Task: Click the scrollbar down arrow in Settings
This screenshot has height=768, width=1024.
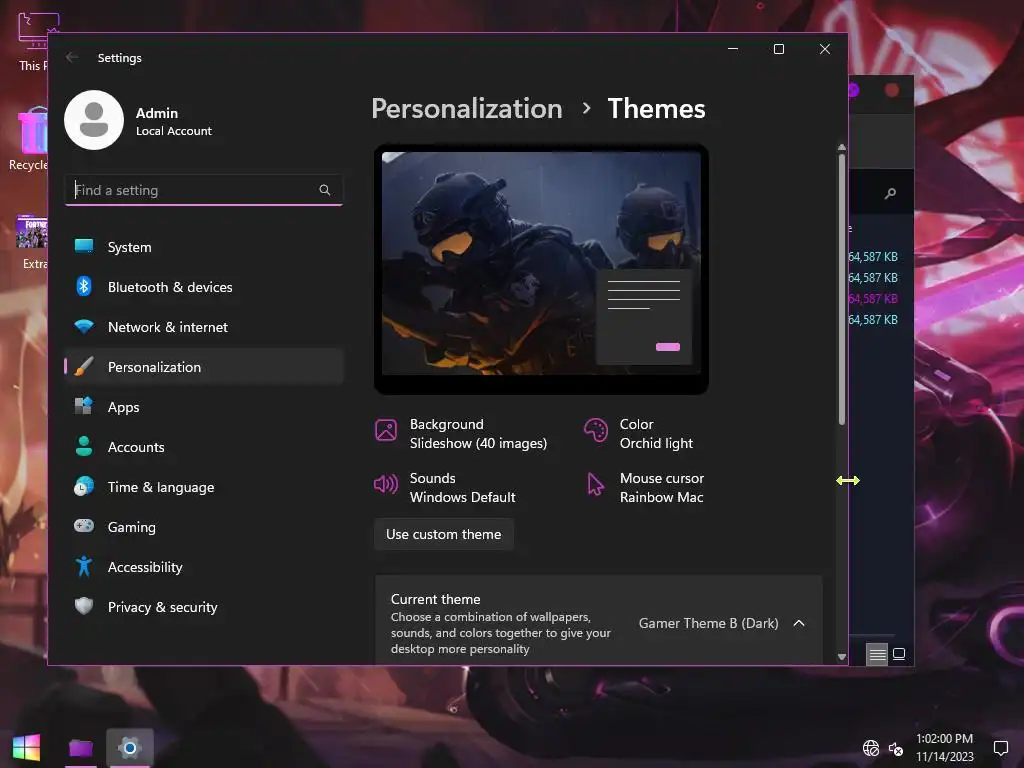Action: [842, 657]
